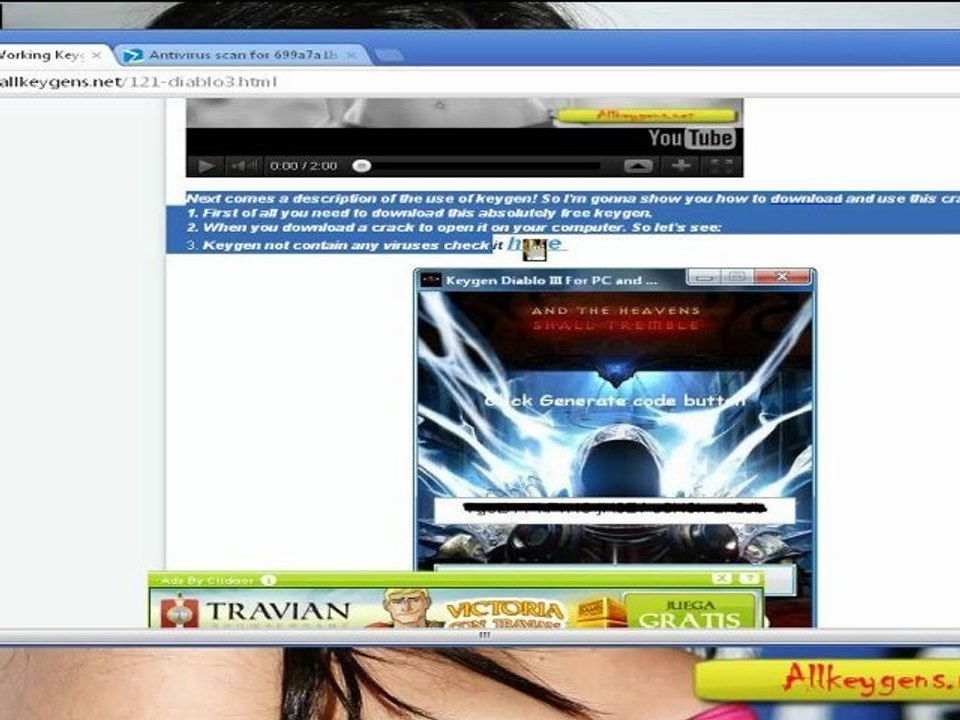Click the Ads By info icon
This screenshot has height=720, width=960.
(x=268, y=580)
